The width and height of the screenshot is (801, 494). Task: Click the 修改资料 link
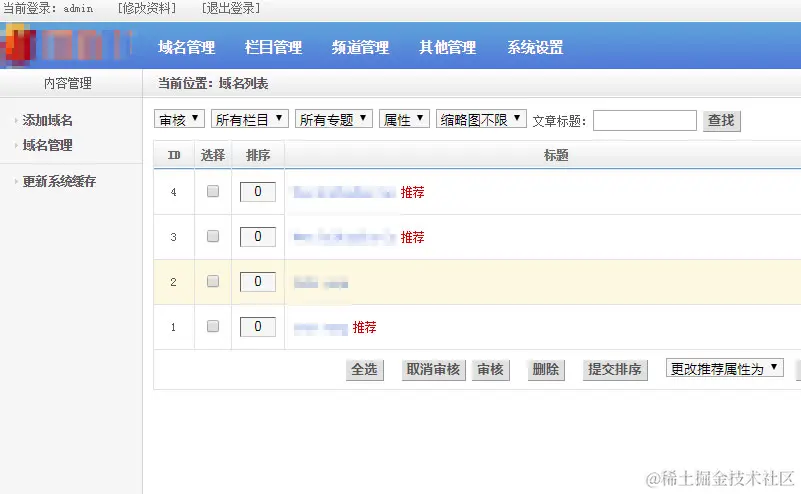[x=147, y=8]
